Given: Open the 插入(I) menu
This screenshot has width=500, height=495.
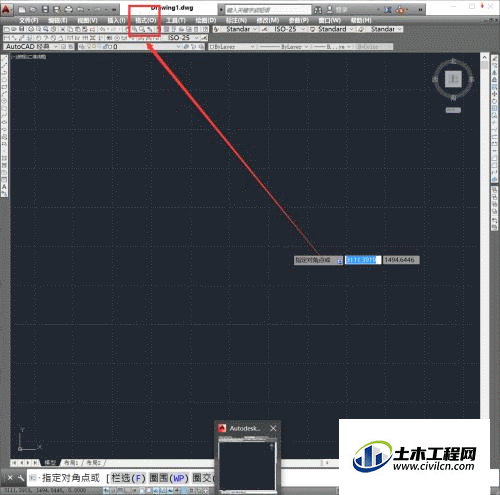Looking at the screenshot, I should [x=116, y=21].
